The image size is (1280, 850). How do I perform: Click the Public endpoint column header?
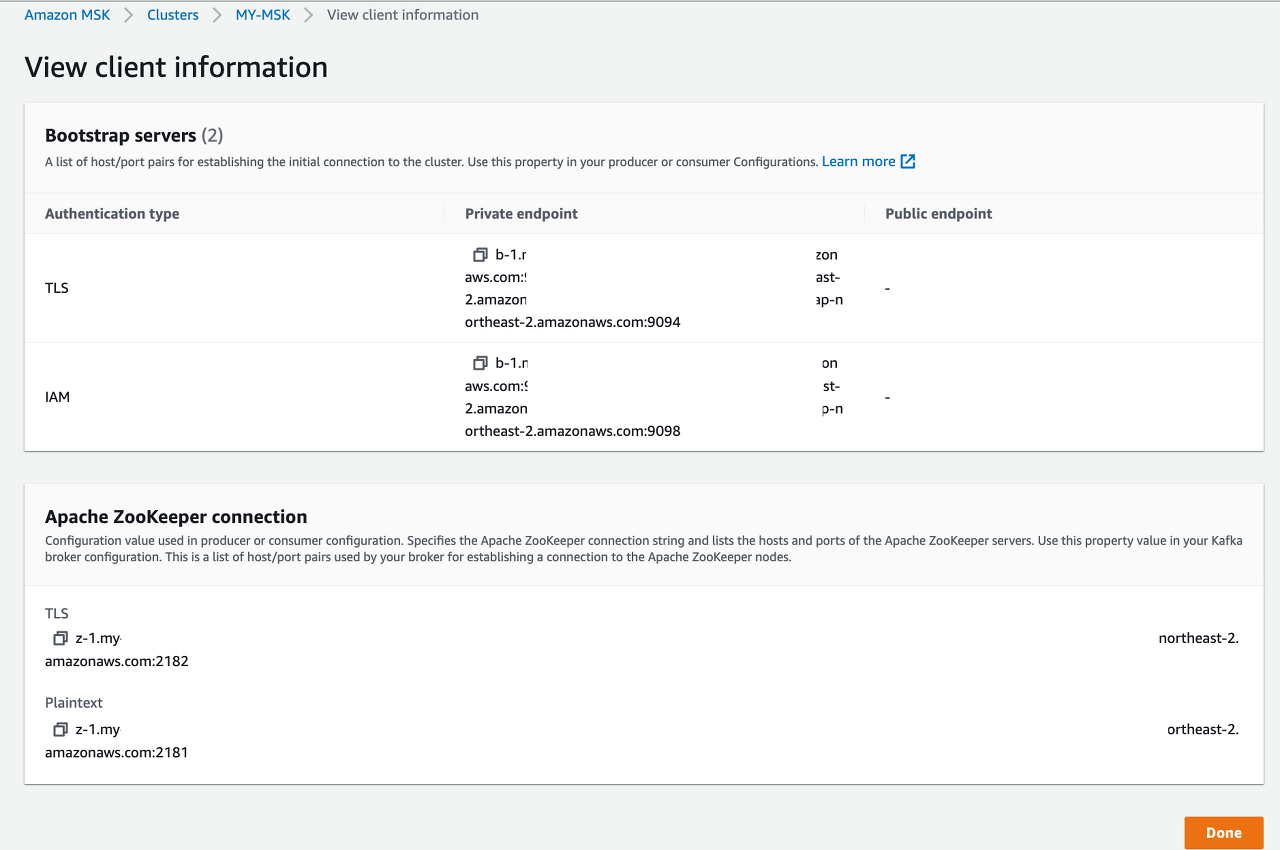click(x=939, y=213)
